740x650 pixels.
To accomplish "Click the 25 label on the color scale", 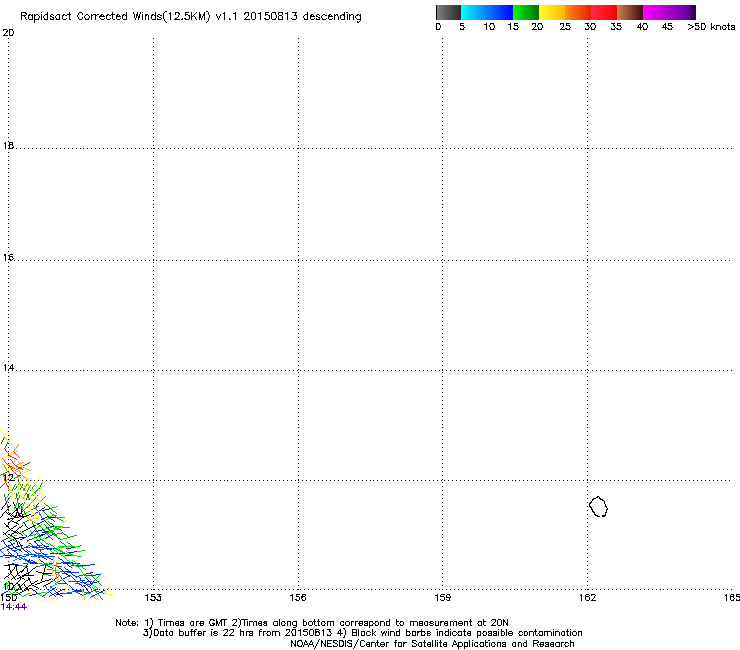I will click(x=565, y=27).
